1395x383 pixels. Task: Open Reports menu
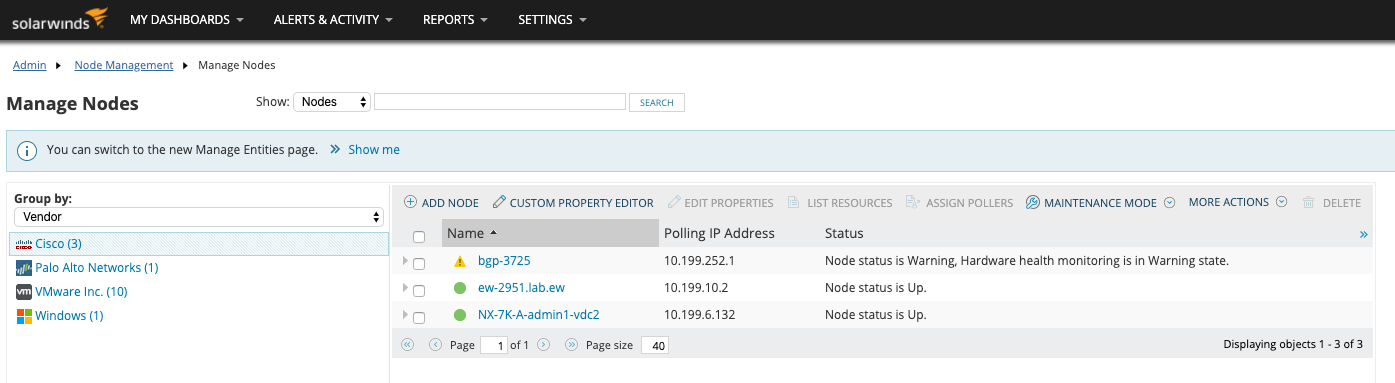(455, 20)
